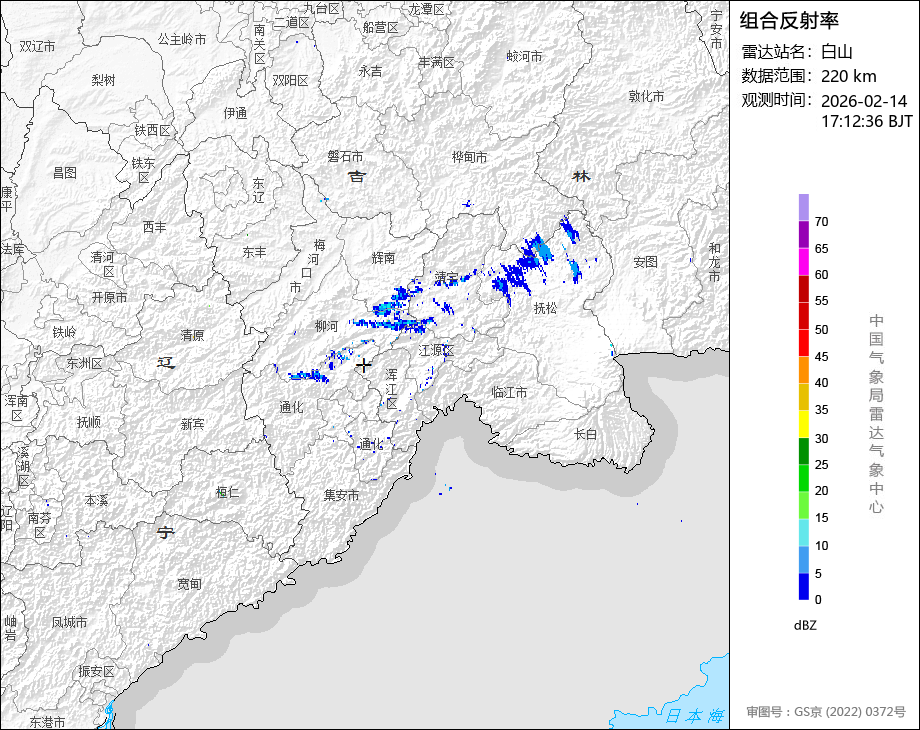The width and height of the screenshot is (920, 730).
Task: Click the time 17:12:36 BJT
Action: click(867, 121)
